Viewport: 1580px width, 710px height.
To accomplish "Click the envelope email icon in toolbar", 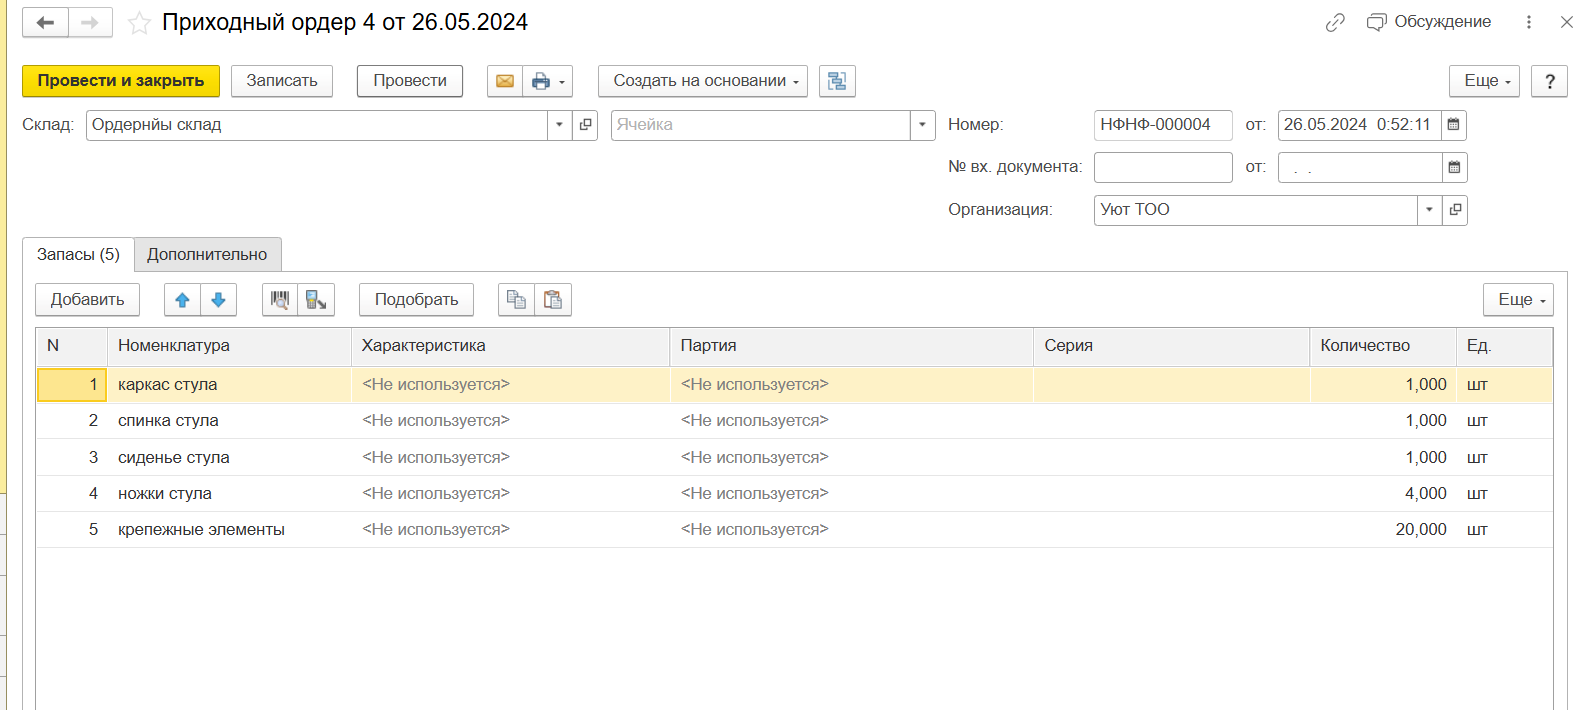I will (x=505, y=81).
